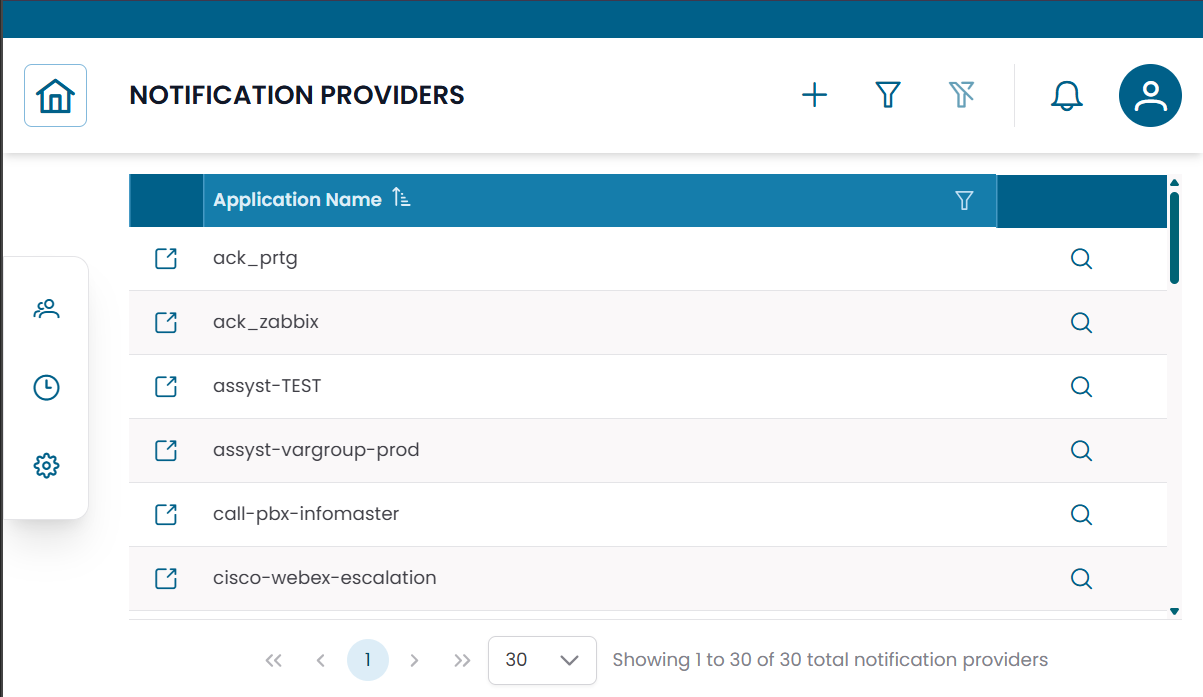
Task: Open the page size dropdown showing 30
Action: pos(542,660)
